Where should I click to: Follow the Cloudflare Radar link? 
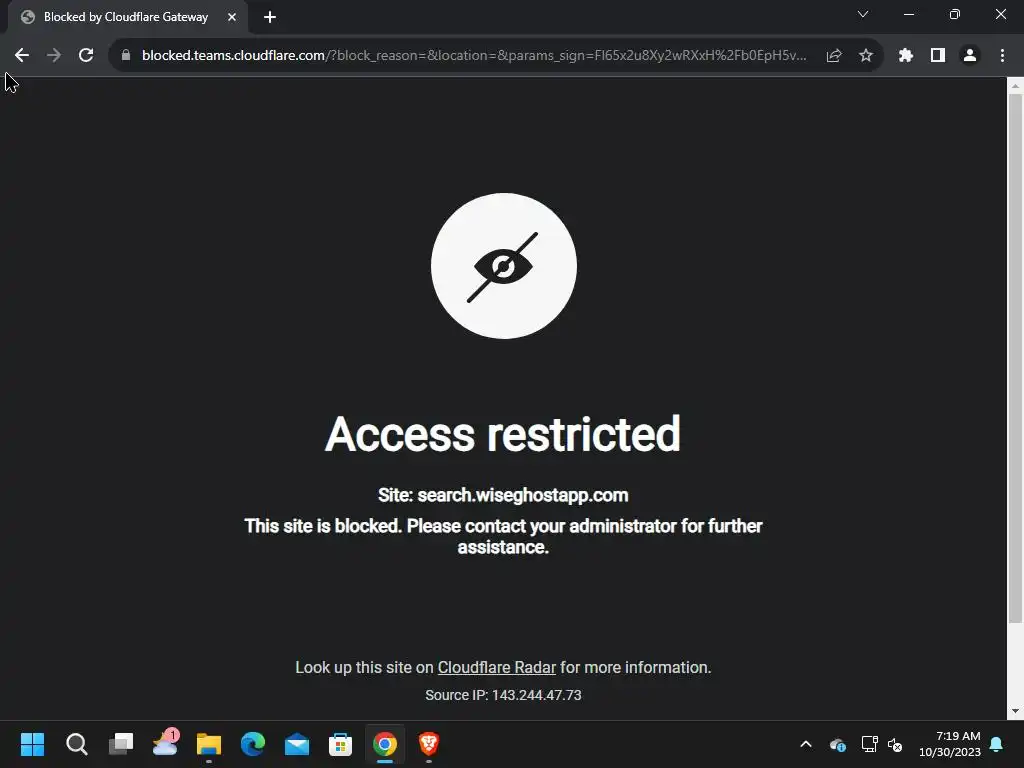coord(496,667)
